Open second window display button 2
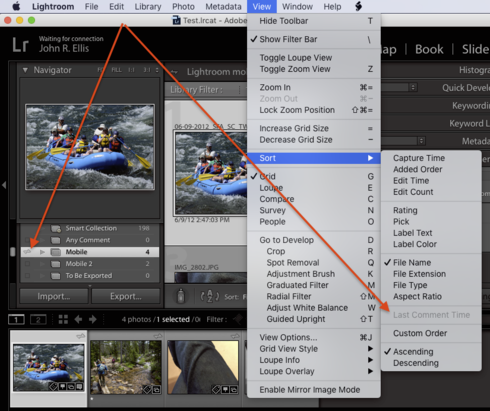 (x=38, y=320)
